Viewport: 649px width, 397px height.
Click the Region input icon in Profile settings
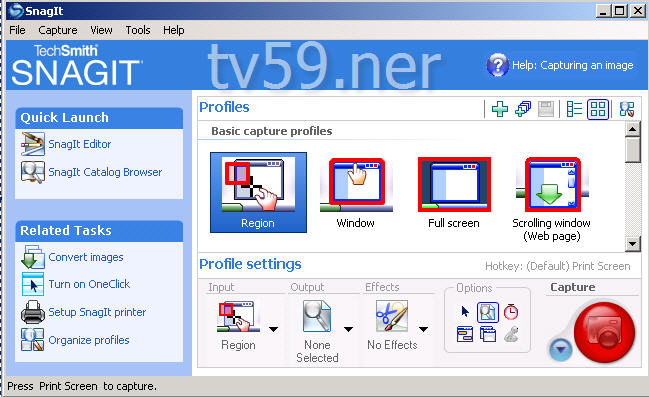[238, 316]
